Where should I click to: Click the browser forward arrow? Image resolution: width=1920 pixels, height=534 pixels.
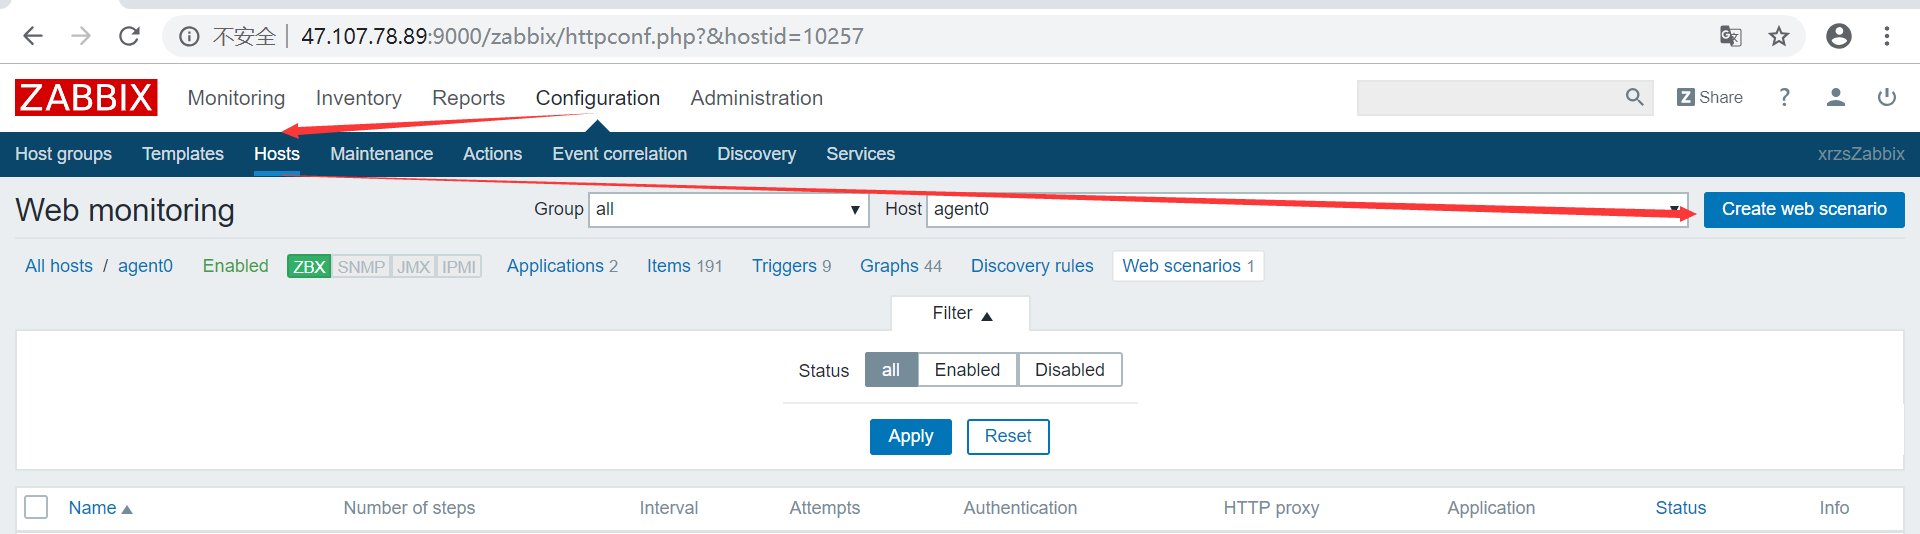pos(81,36)
